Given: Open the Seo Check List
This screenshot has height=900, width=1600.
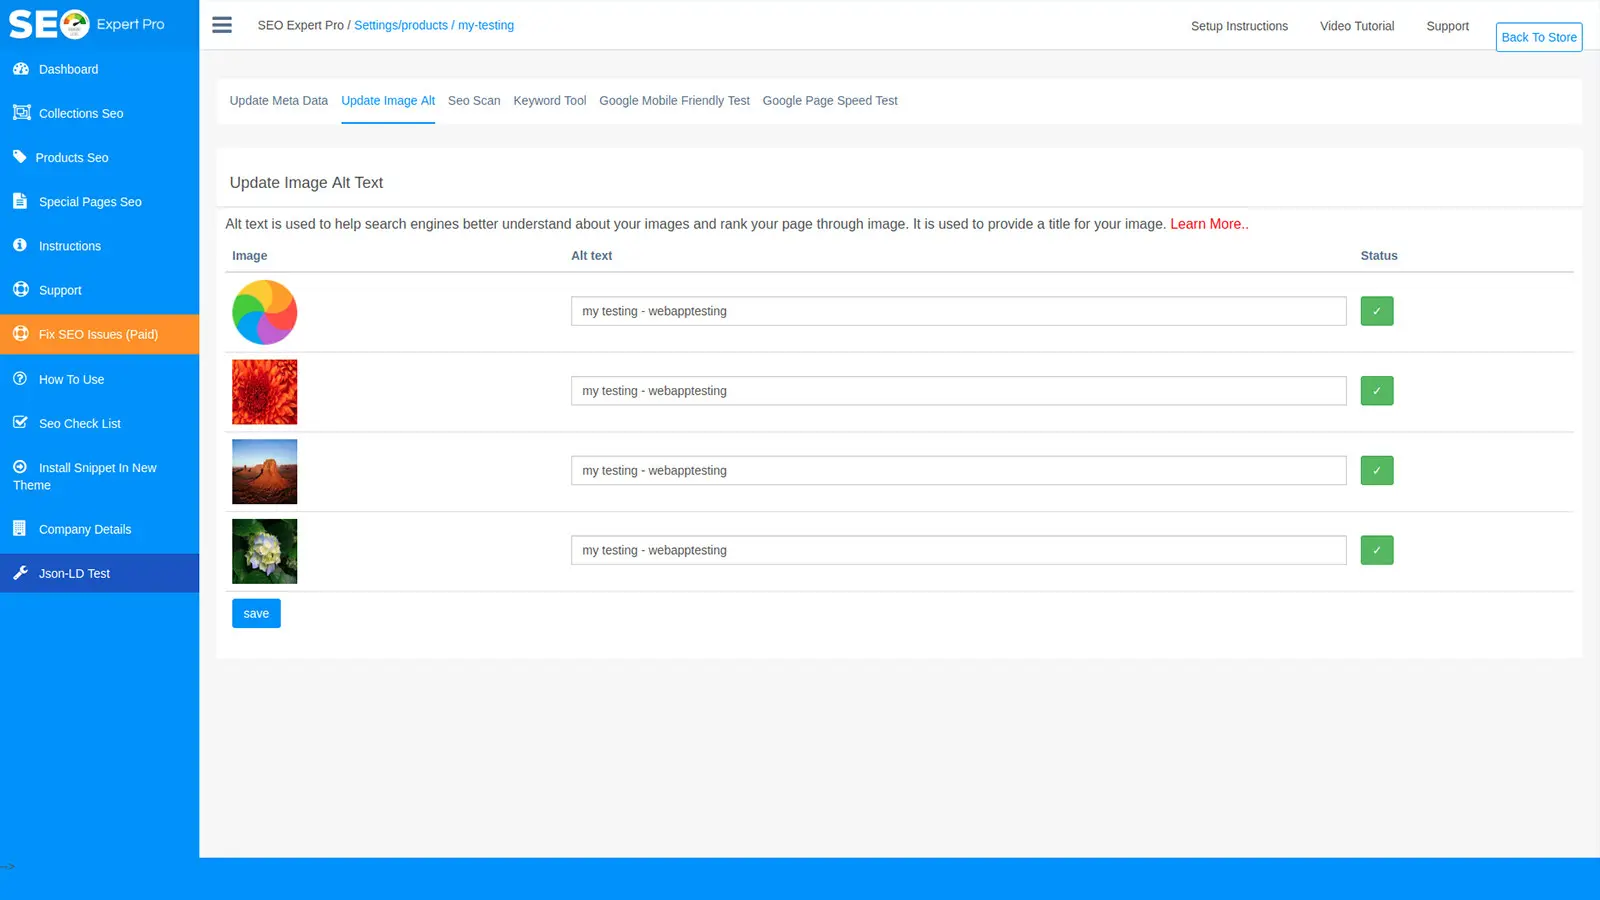Looking at the screenshot, I should (x=79, y=423).
